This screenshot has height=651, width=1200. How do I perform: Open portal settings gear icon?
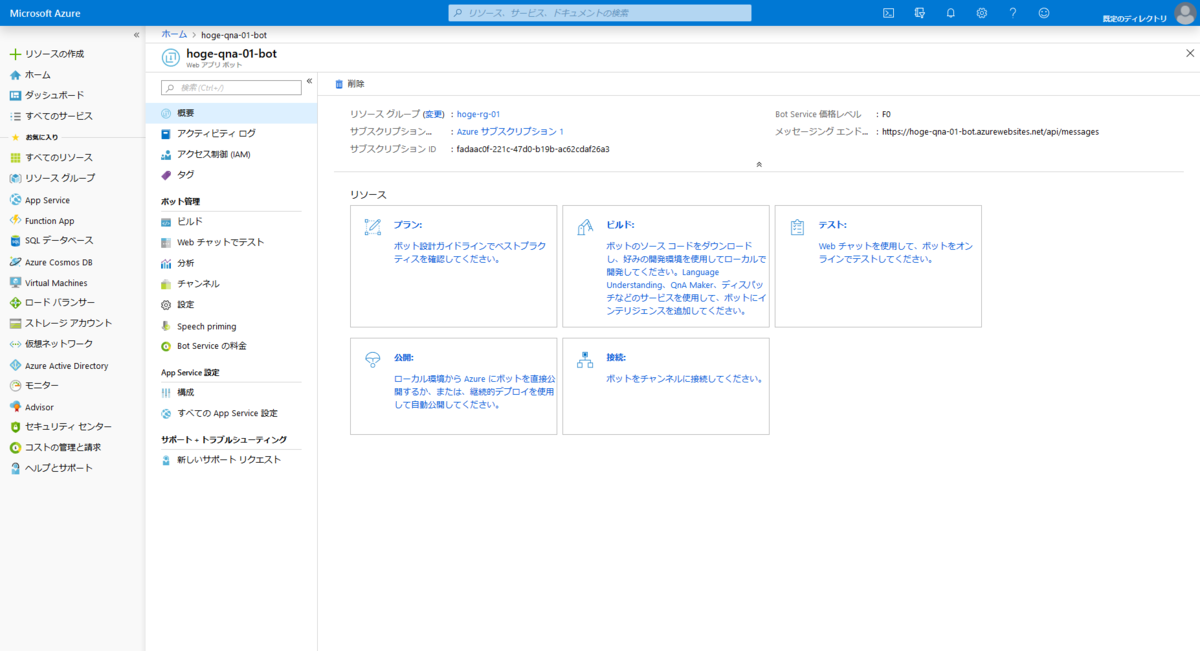[982, 13]
